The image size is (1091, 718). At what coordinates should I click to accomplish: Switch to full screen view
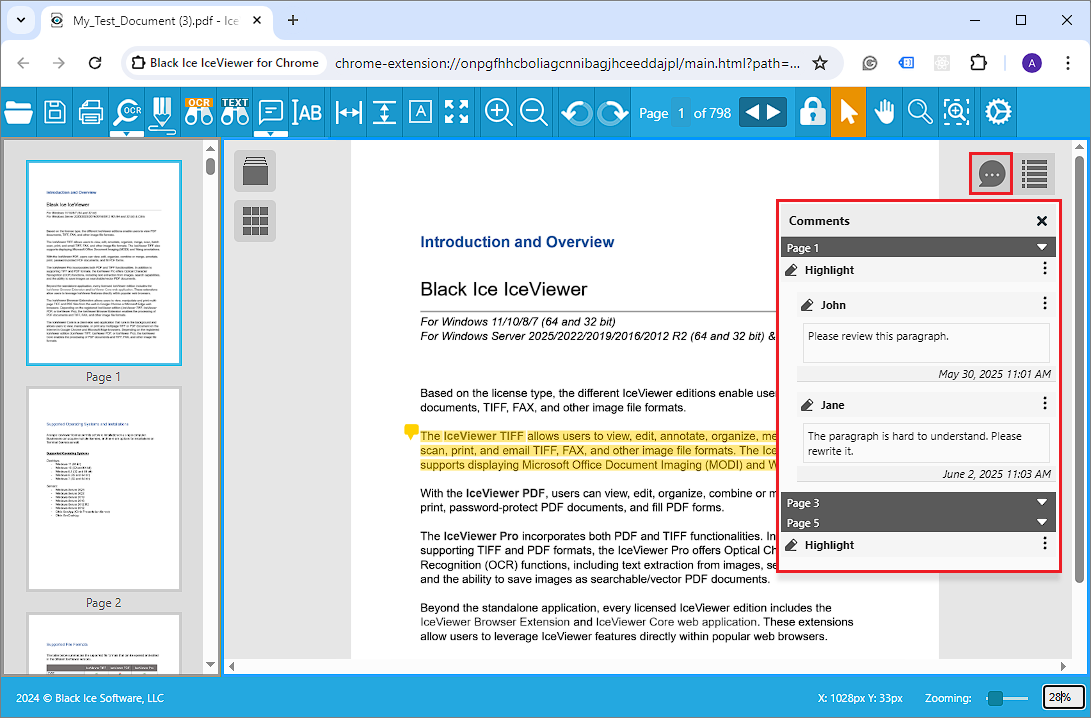click(x=456, y=111)
